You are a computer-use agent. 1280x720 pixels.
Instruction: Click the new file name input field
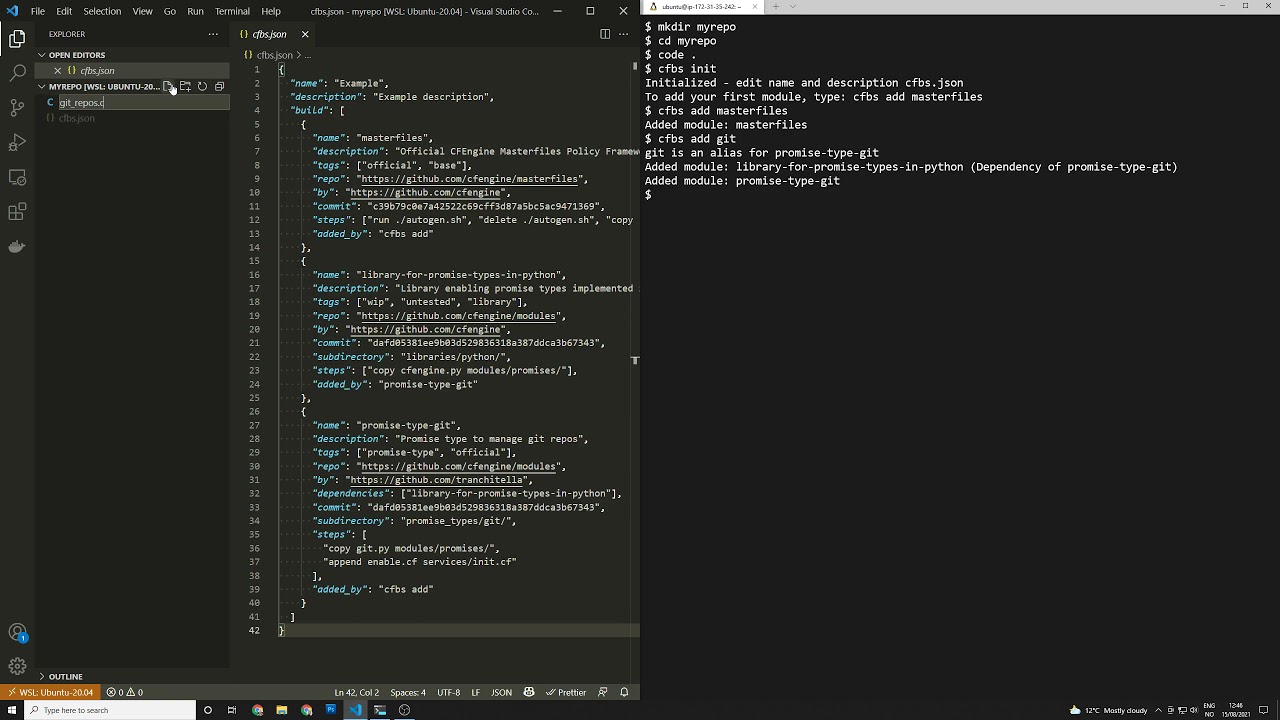(x=143, y=102)
